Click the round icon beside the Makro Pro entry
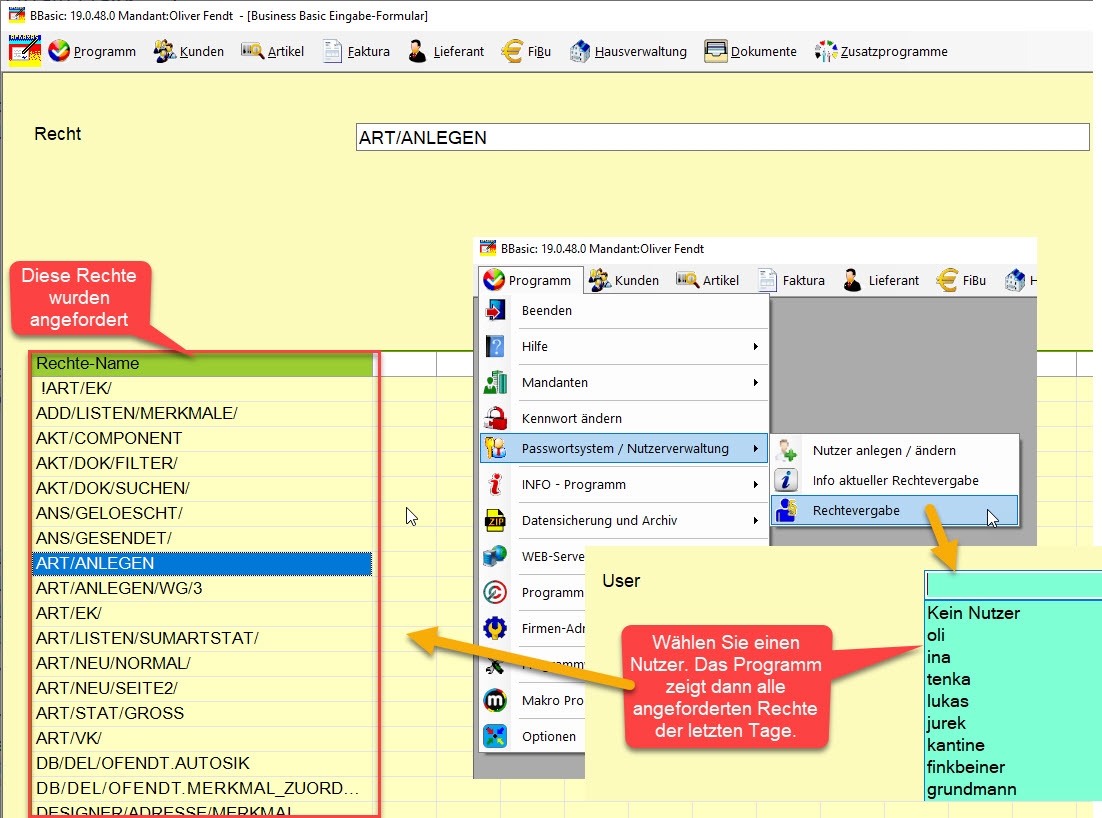 [x=495, y=700]
